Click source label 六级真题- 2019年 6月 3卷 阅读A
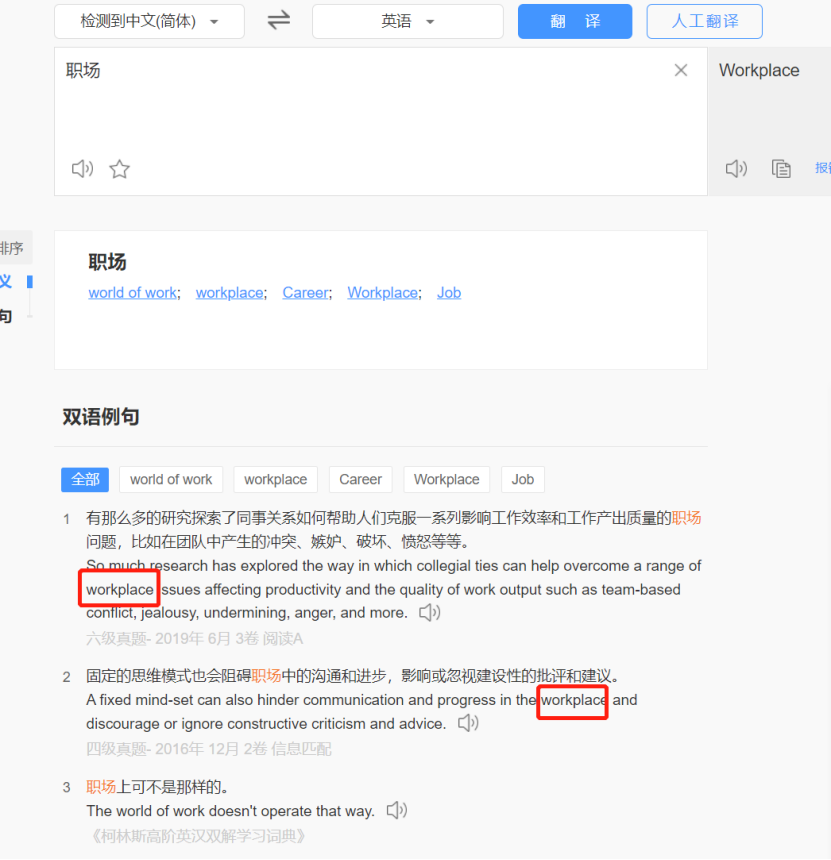Screen dimensions: 831x860 tap(194, 638)
